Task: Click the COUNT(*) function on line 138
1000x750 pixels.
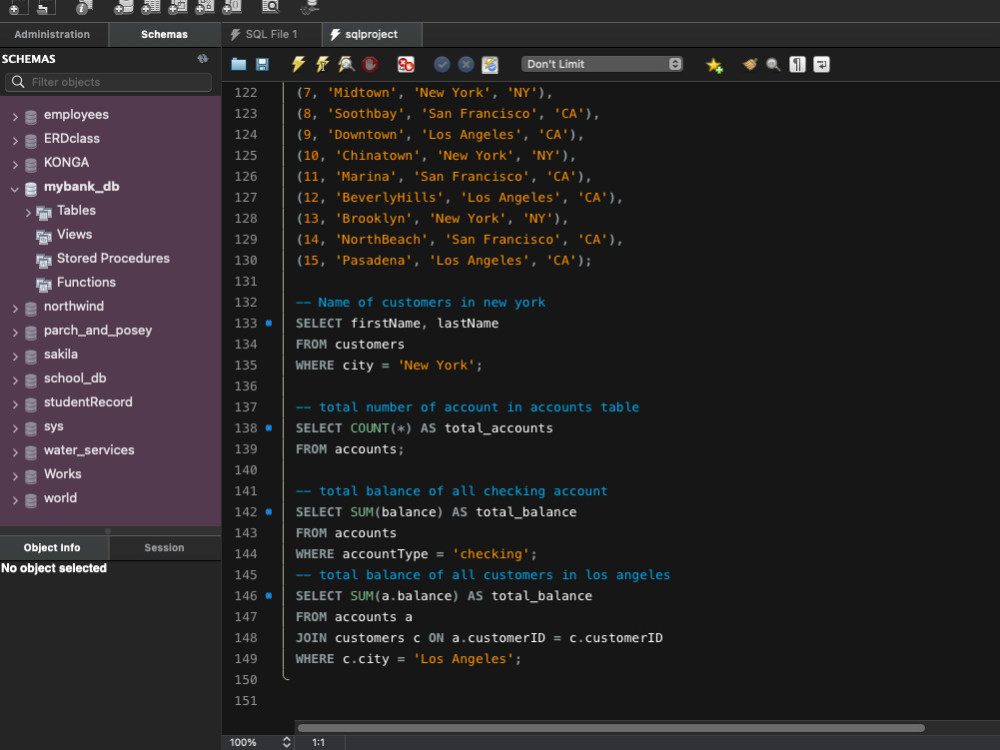Action: 381,429
